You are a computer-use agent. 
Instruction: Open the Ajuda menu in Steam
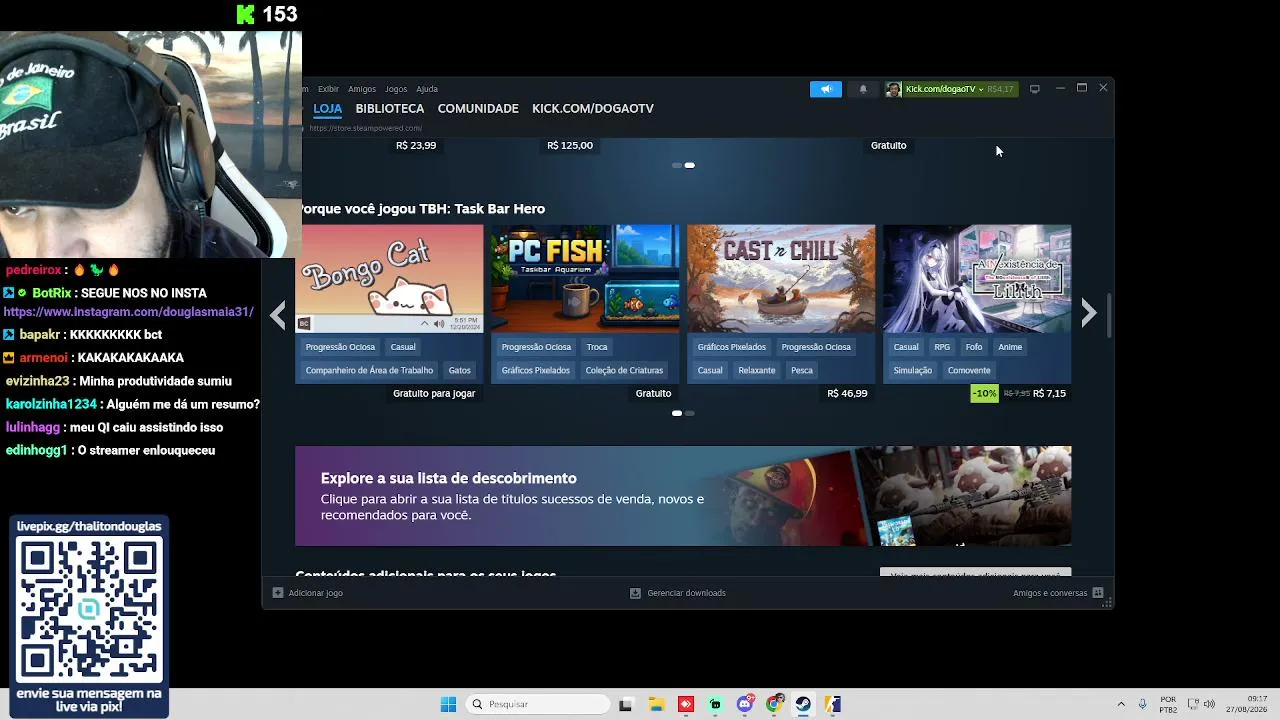pyautogui.click(x=427, y=89)
